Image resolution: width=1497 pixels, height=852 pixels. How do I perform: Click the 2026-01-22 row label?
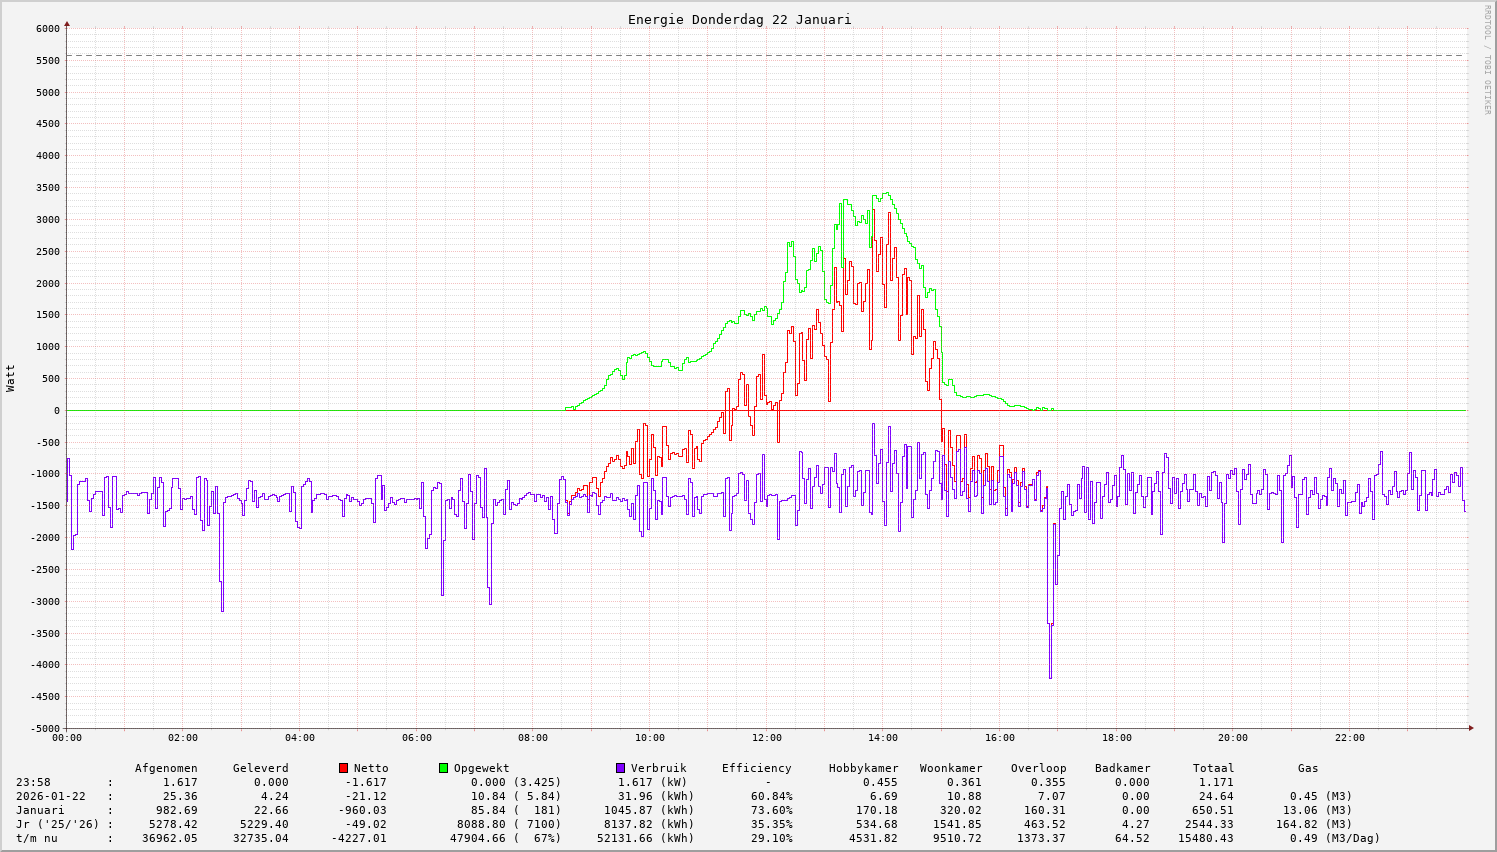51,796
